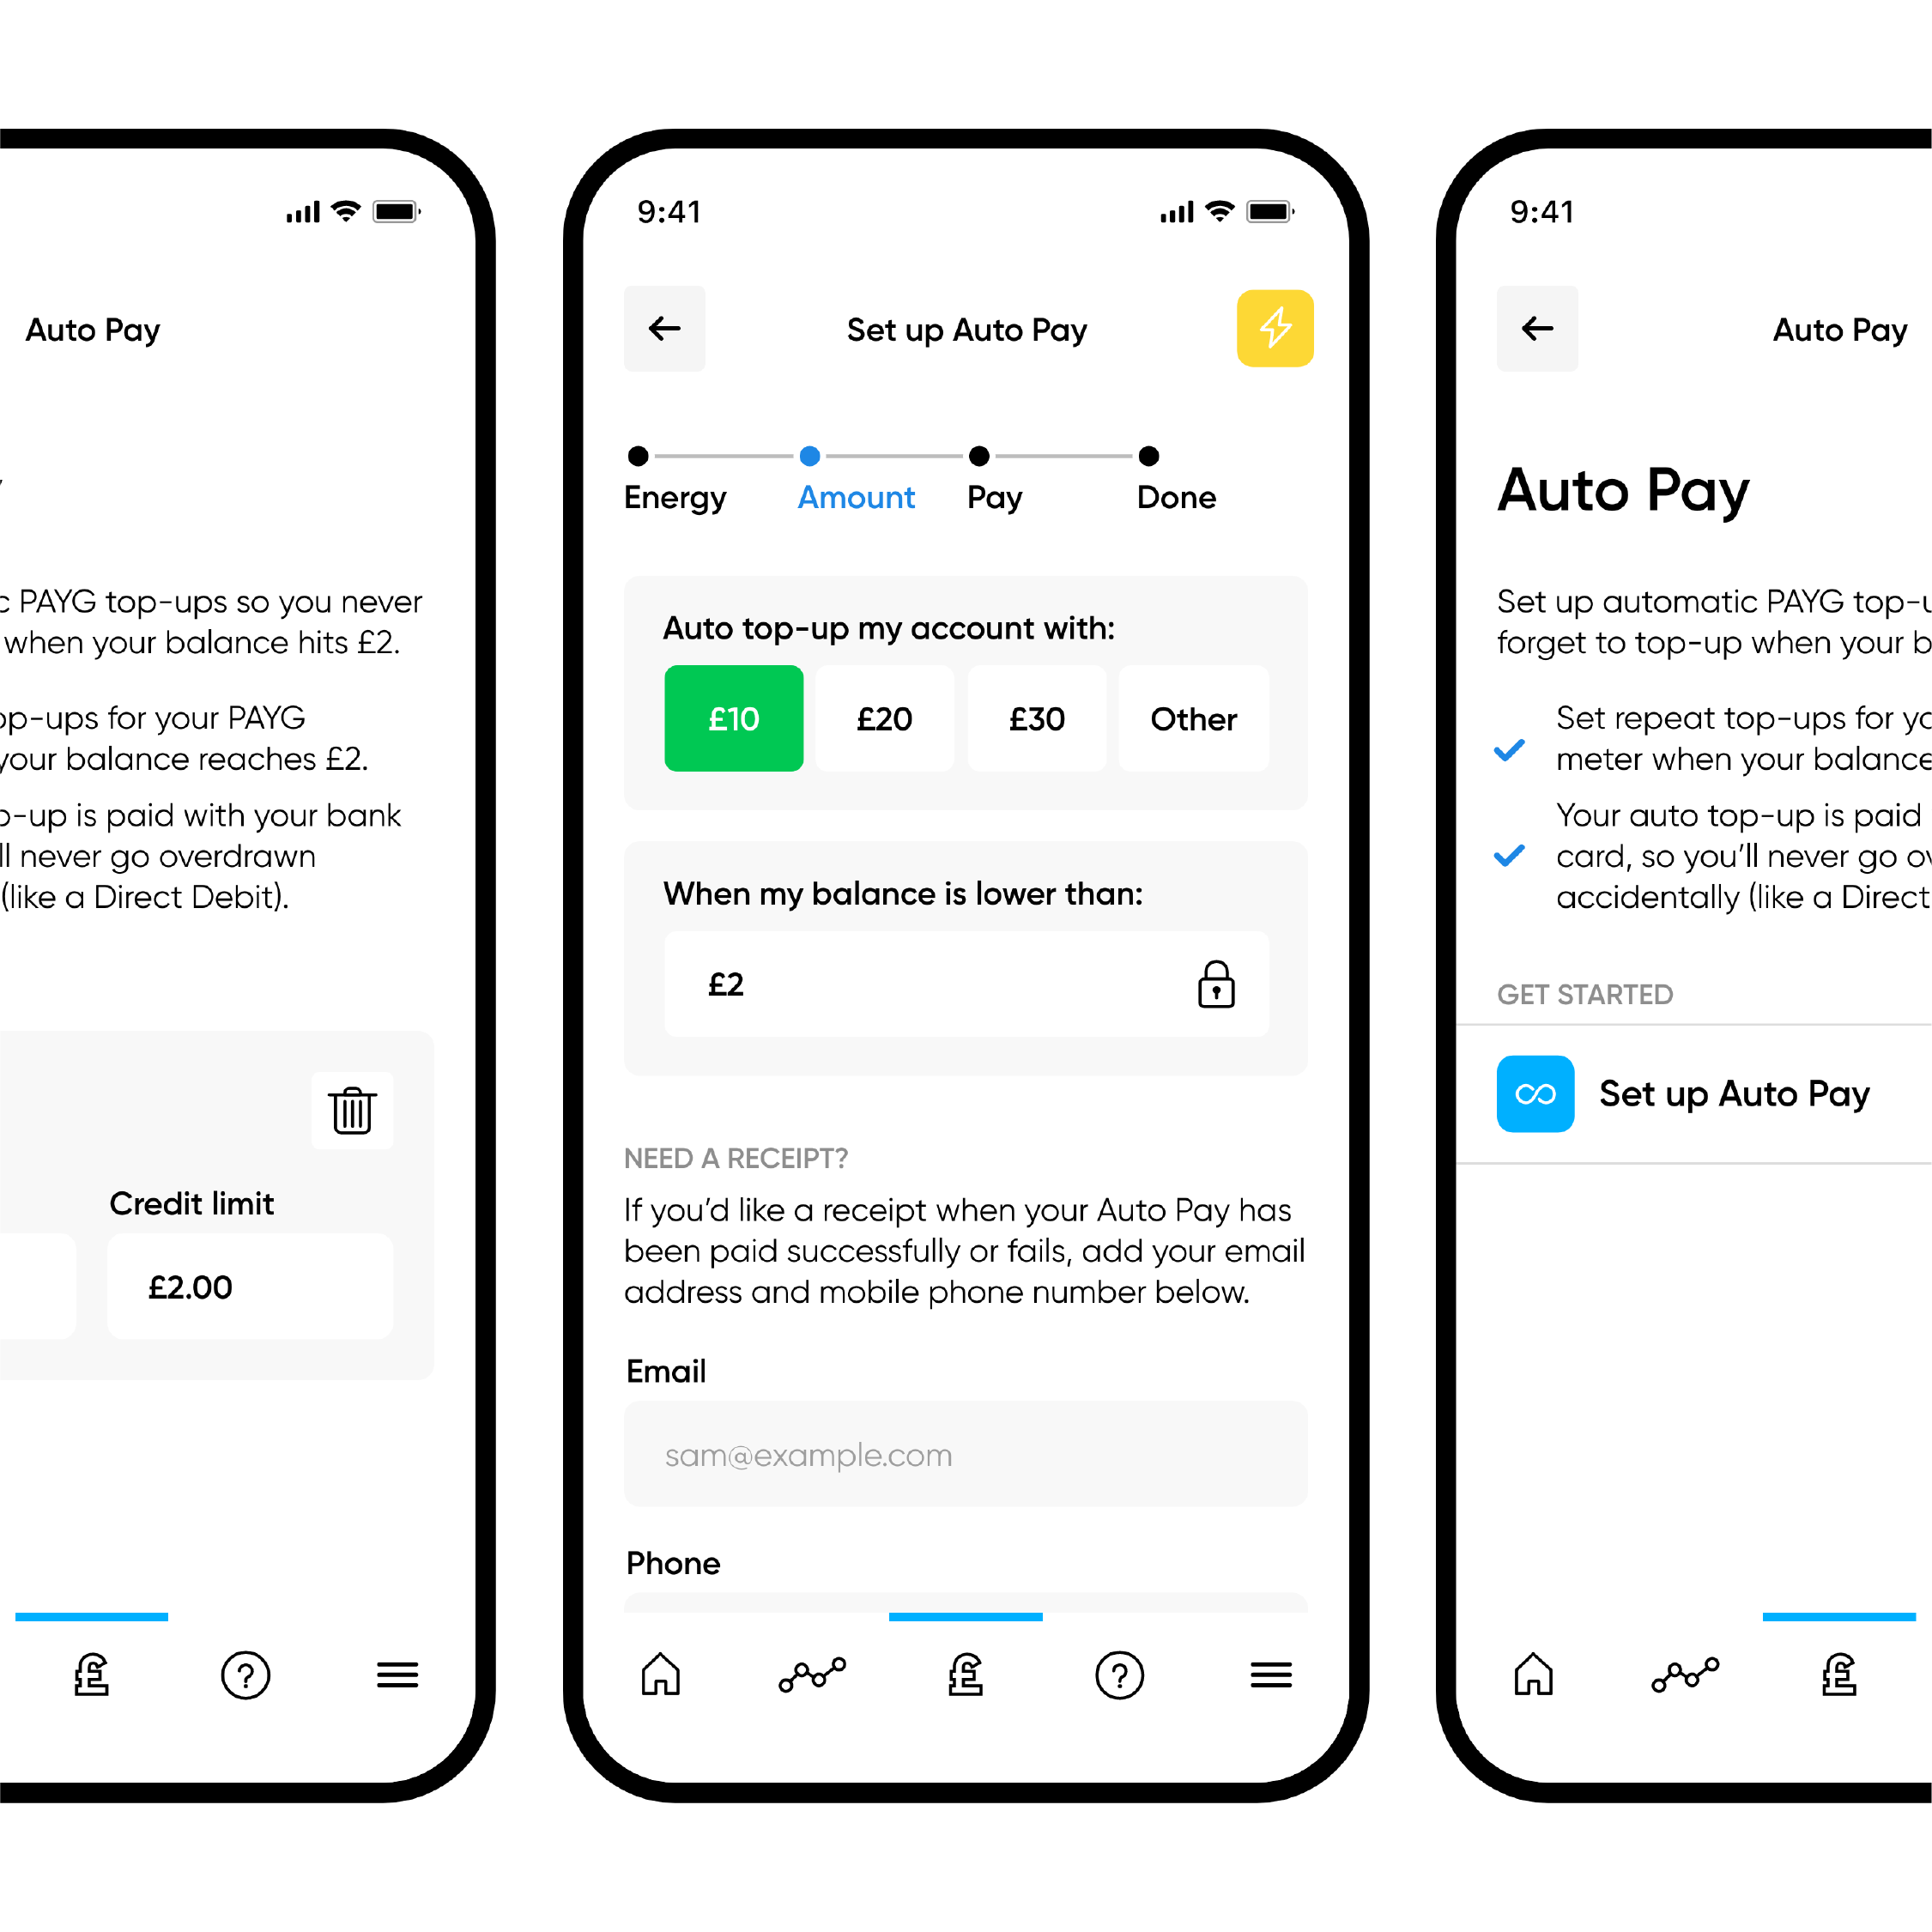
Task: Click the payments/pound icon in navigation
Action: [970, 1692]
